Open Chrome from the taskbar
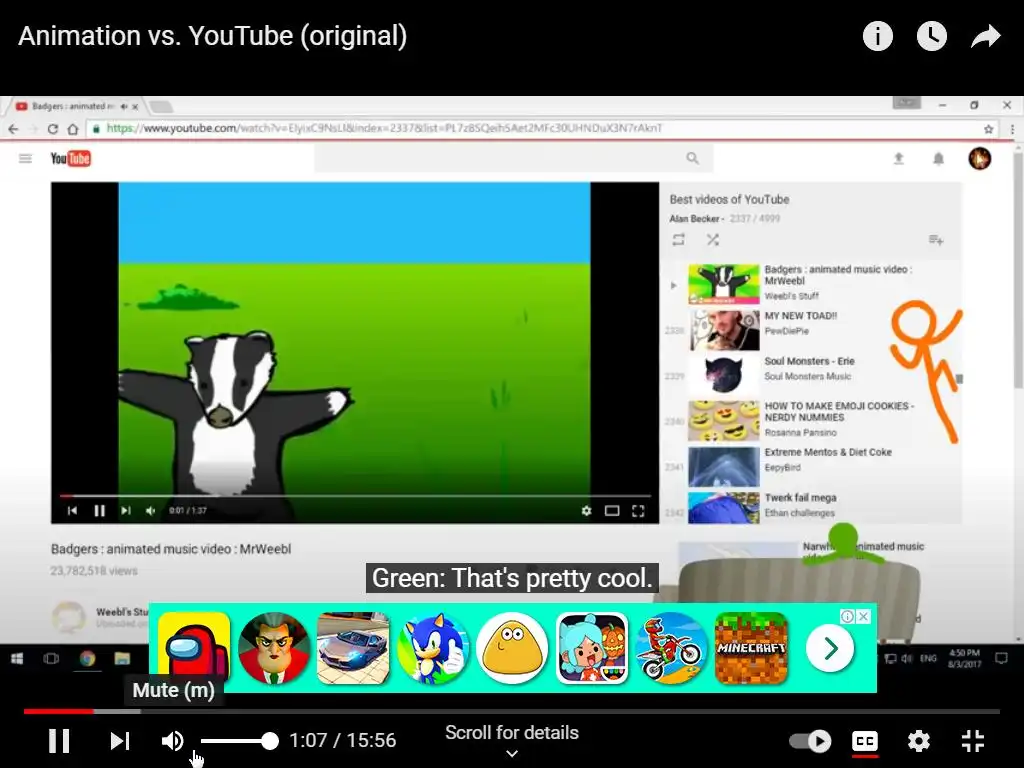 pos(87,658)
